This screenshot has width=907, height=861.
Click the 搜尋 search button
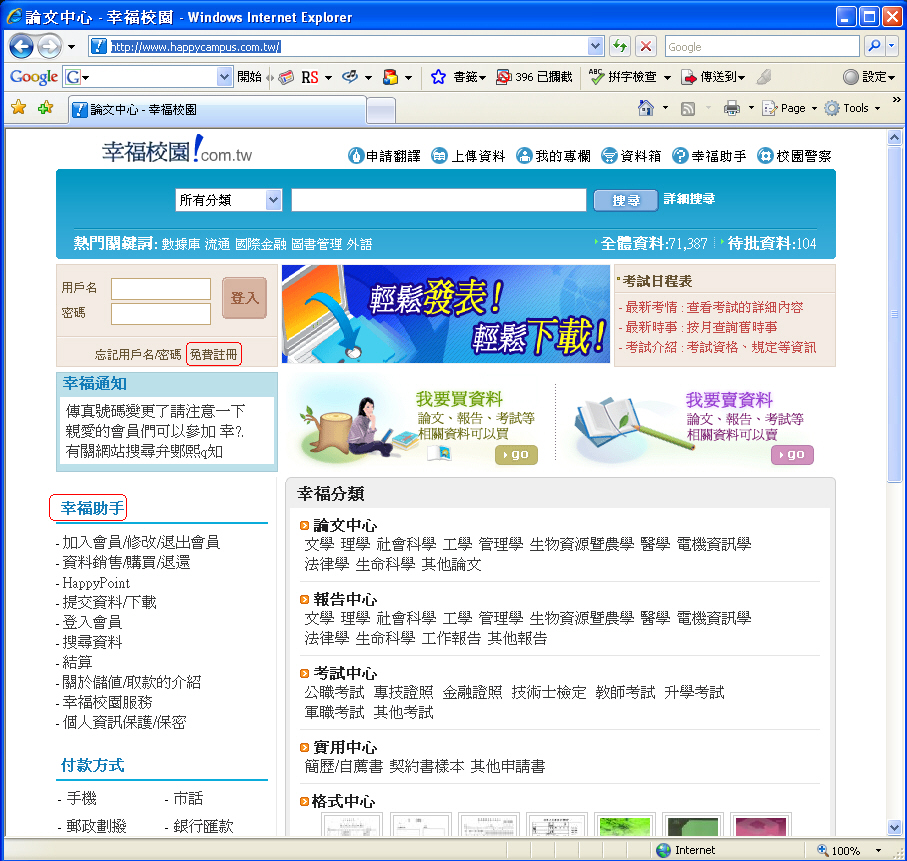pos(625,200)
